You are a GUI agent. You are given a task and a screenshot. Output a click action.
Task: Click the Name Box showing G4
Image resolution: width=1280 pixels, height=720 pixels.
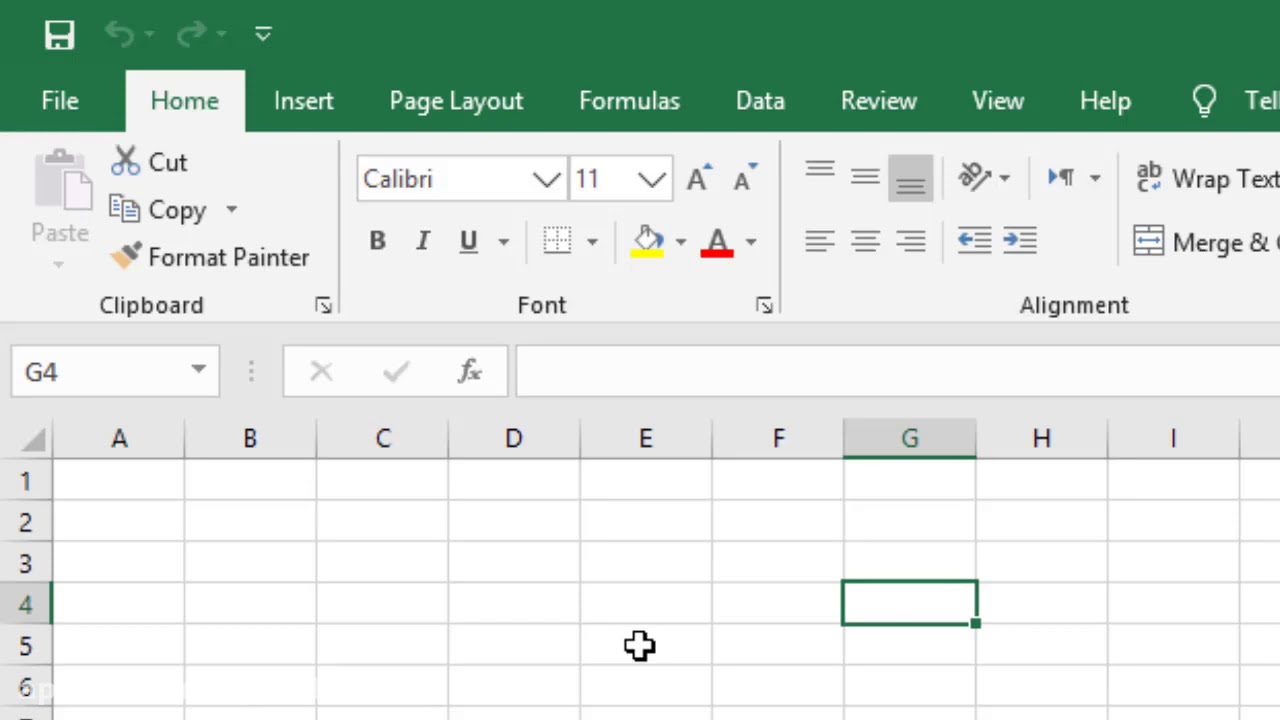coord(98,372)
